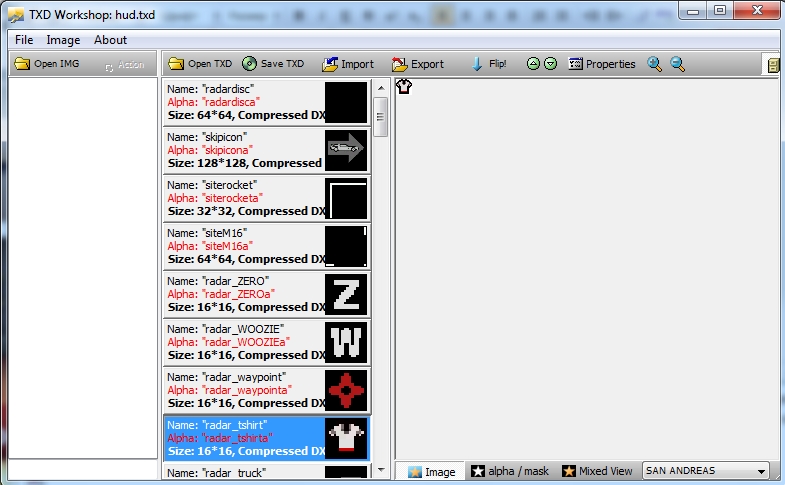785x485 pixels.
Task: Click texture list scrollbar up arrow
Action: click(x=381, y=88)
